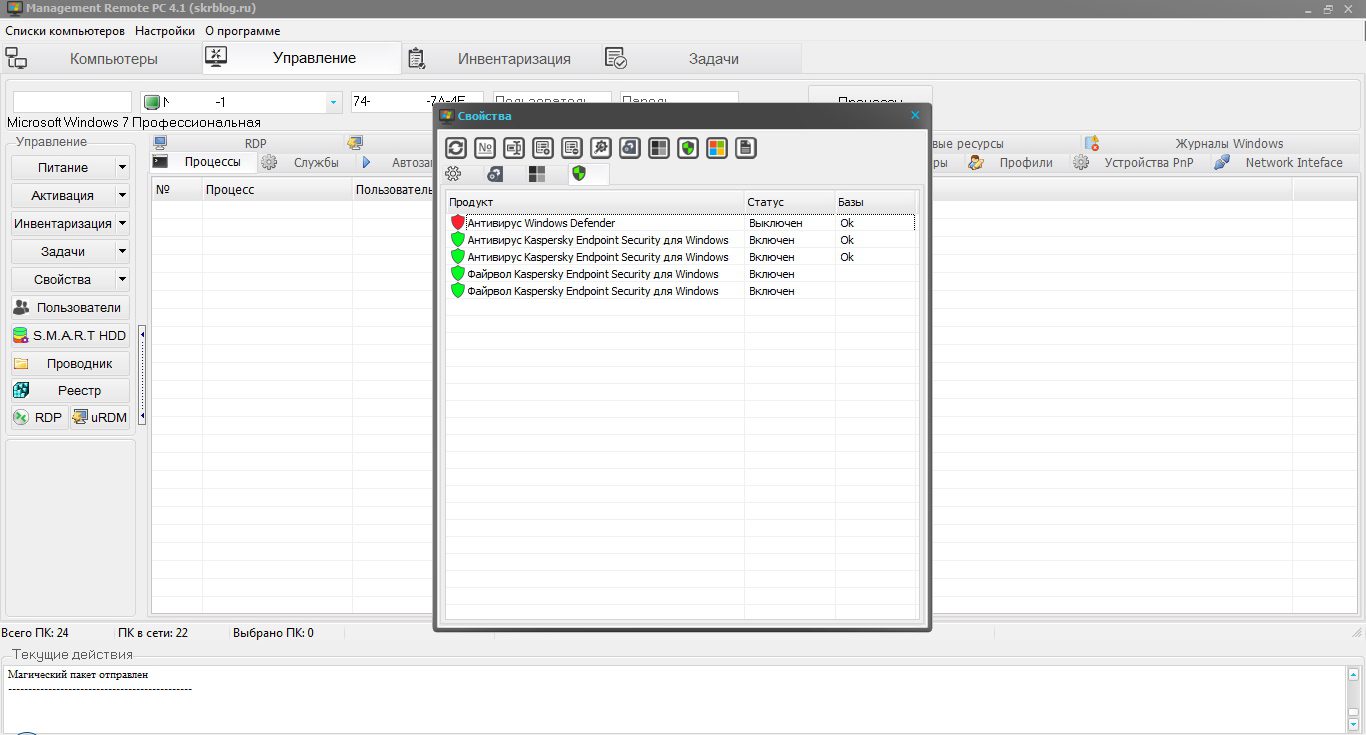Click the gray four-squares icon in toolbar

coord(659,148)
